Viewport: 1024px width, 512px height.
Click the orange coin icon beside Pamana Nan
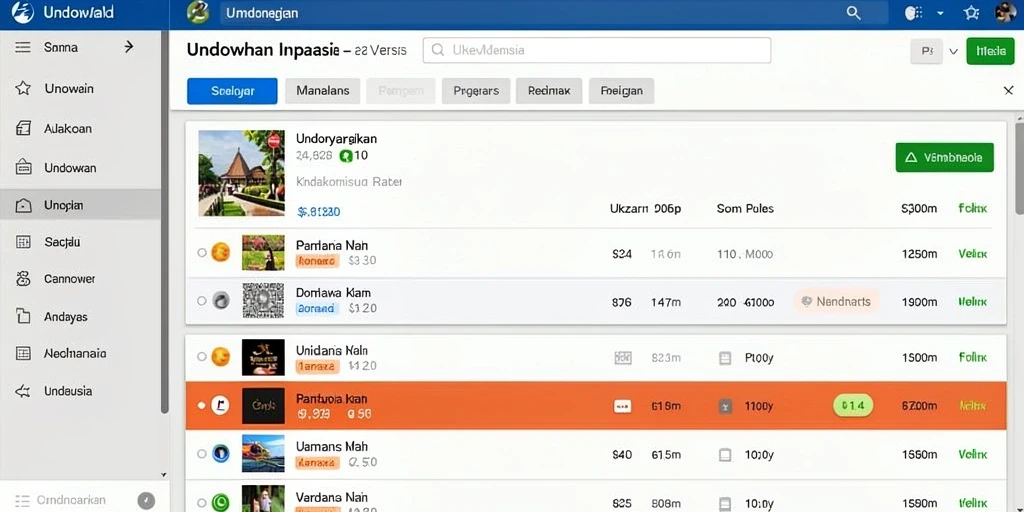point(221,252)
